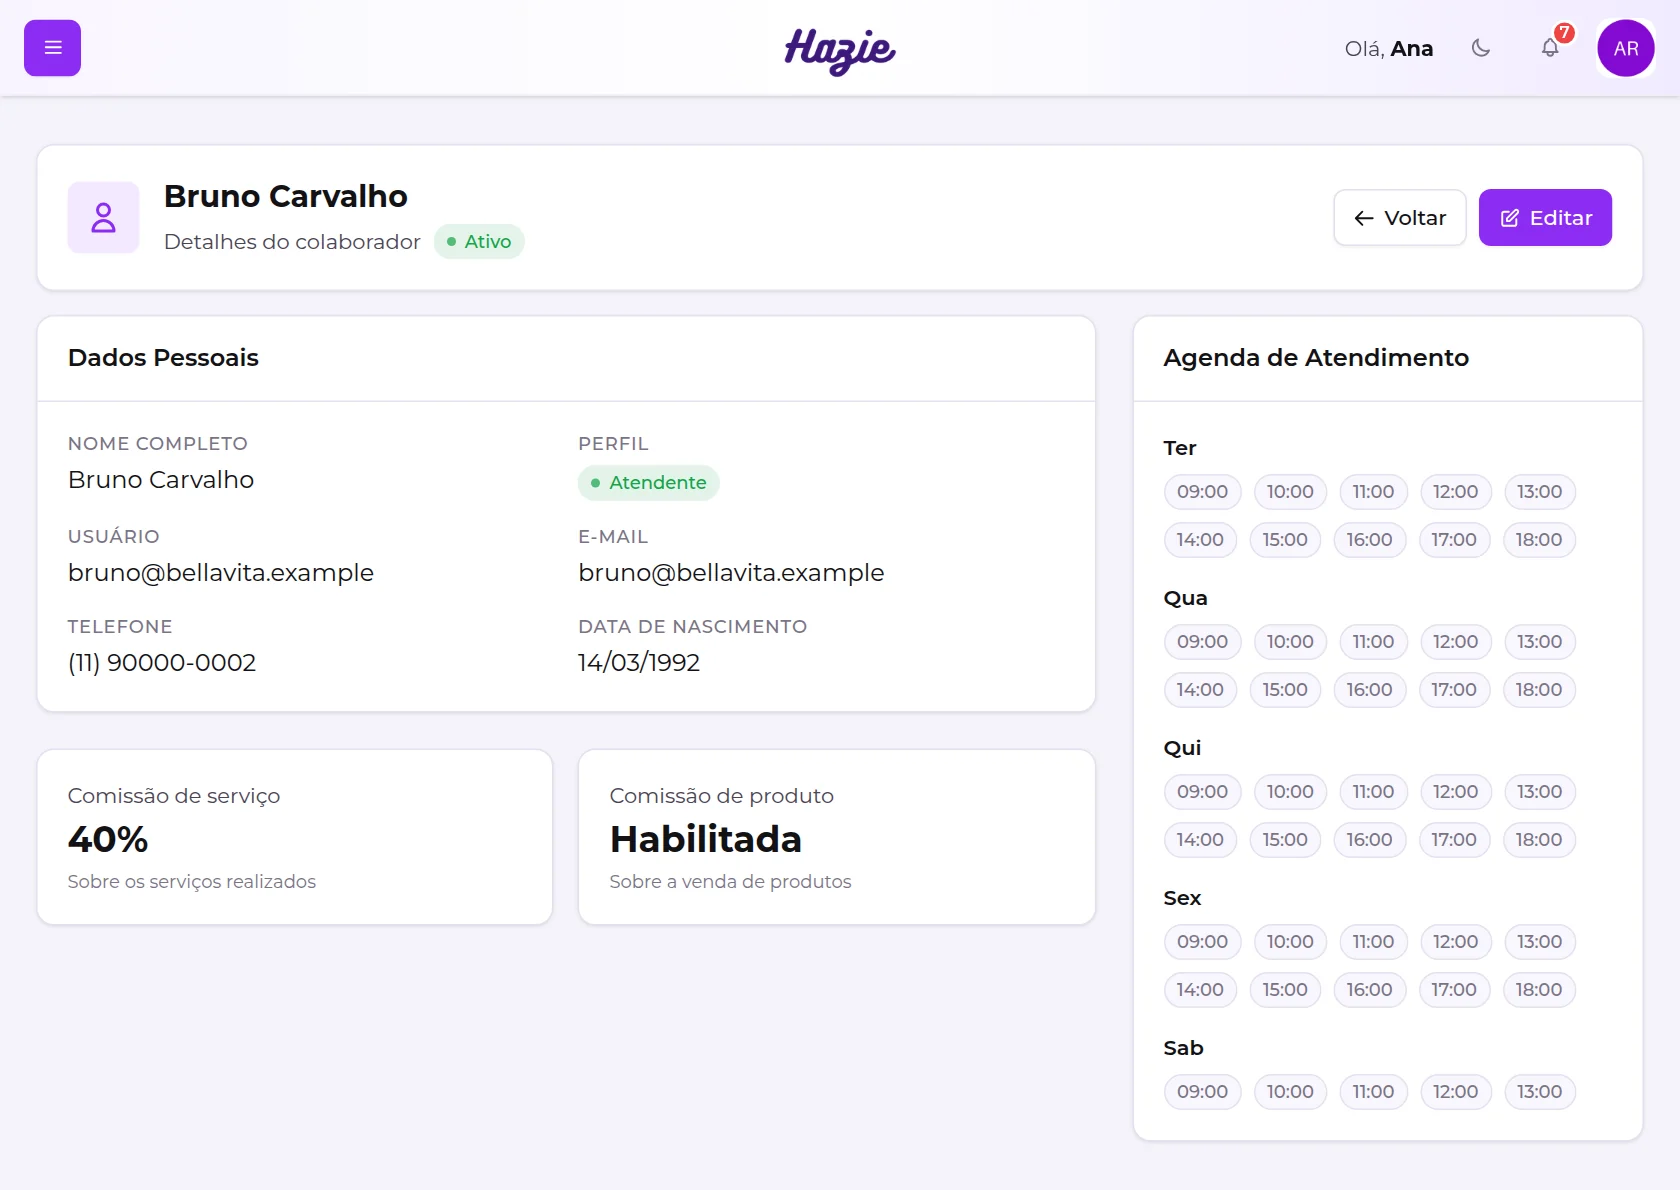Click the collaborator profile person icon
This screenshot has height=1190, width=1680.
pos(103,217)
